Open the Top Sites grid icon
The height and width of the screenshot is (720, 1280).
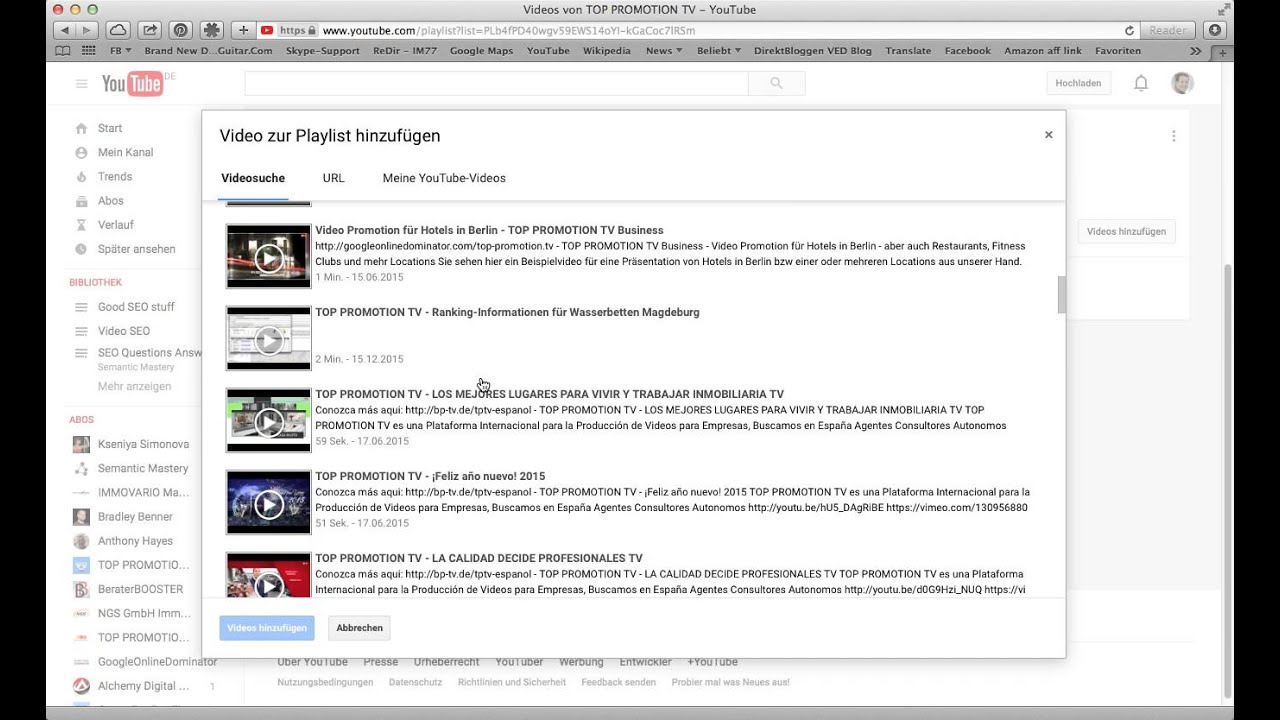[x=88, y=50]
